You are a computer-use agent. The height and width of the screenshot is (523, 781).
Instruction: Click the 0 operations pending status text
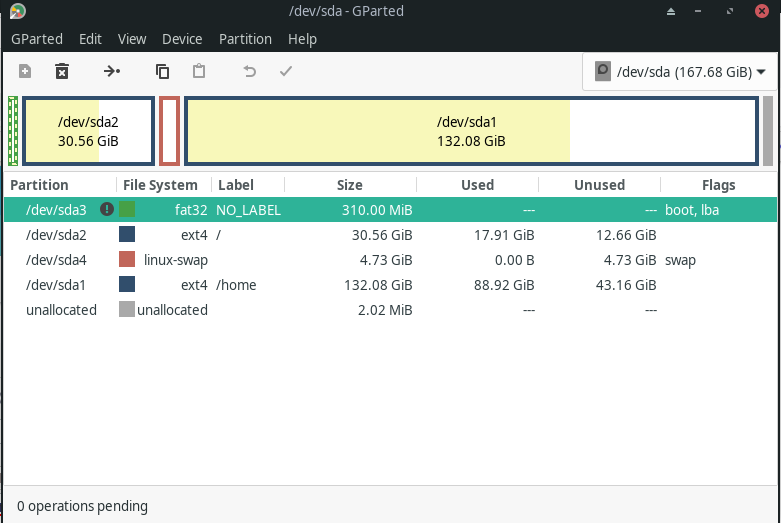click(x=82, y=506)
